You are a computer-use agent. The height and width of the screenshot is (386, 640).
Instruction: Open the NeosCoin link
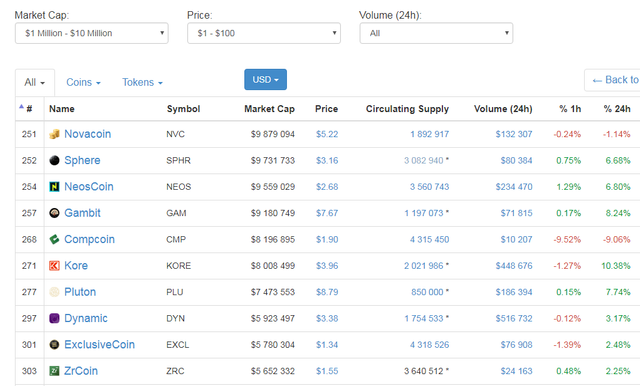(x=89, y=187)
